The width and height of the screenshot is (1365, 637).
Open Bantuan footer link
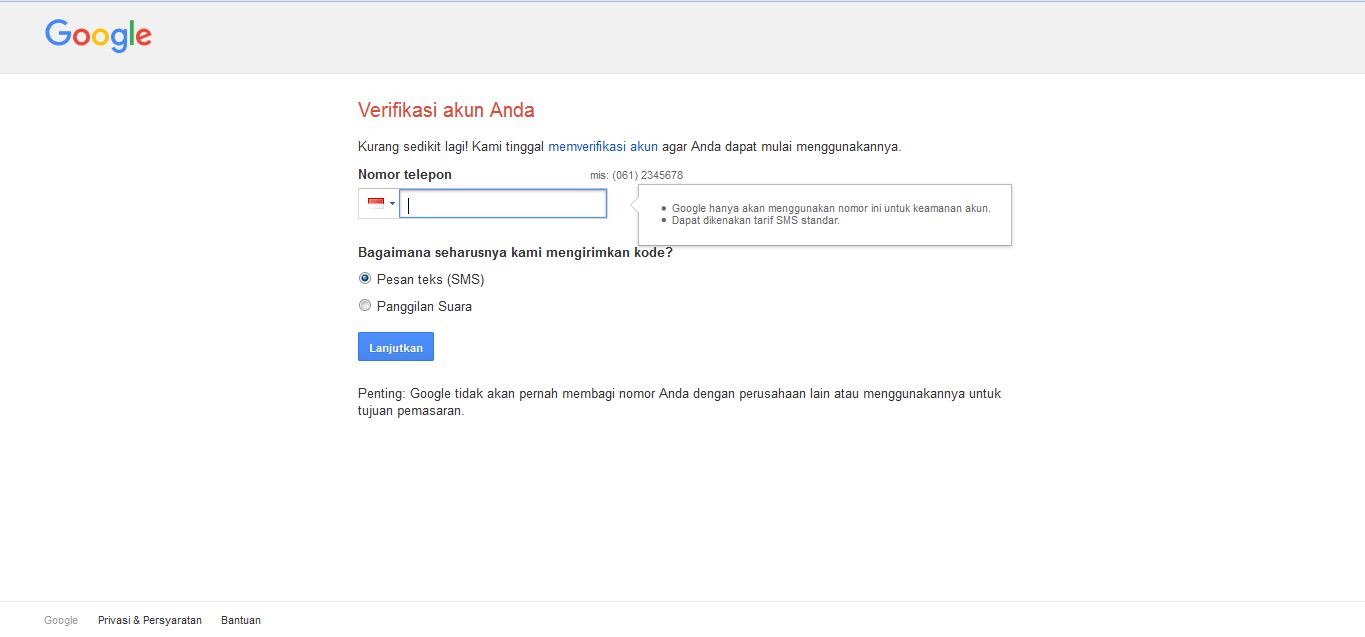point(241,620)
